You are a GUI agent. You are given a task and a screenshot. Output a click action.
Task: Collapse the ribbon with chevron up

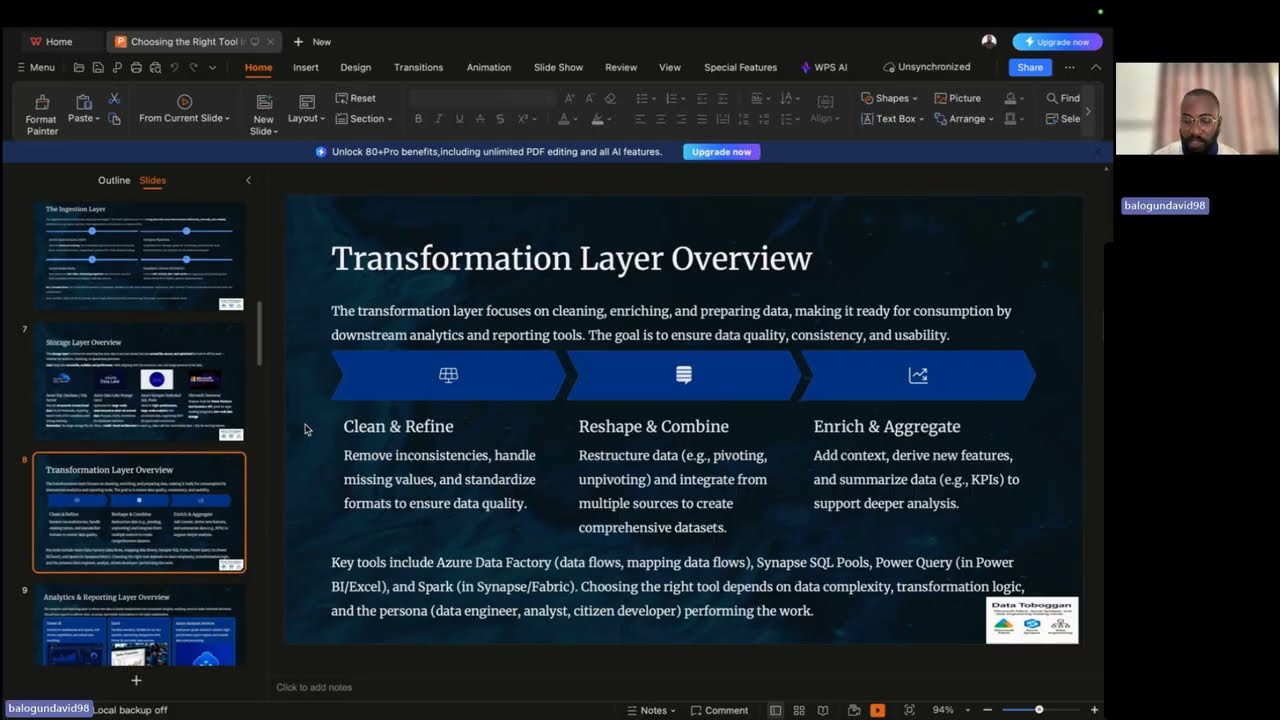[x=1096, y=67]
